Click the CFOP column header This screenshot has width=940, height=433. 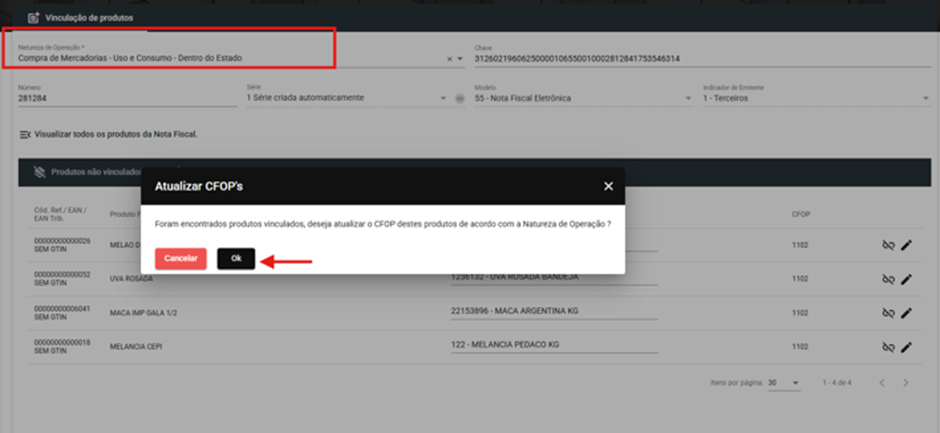click(x=800, y=214)
